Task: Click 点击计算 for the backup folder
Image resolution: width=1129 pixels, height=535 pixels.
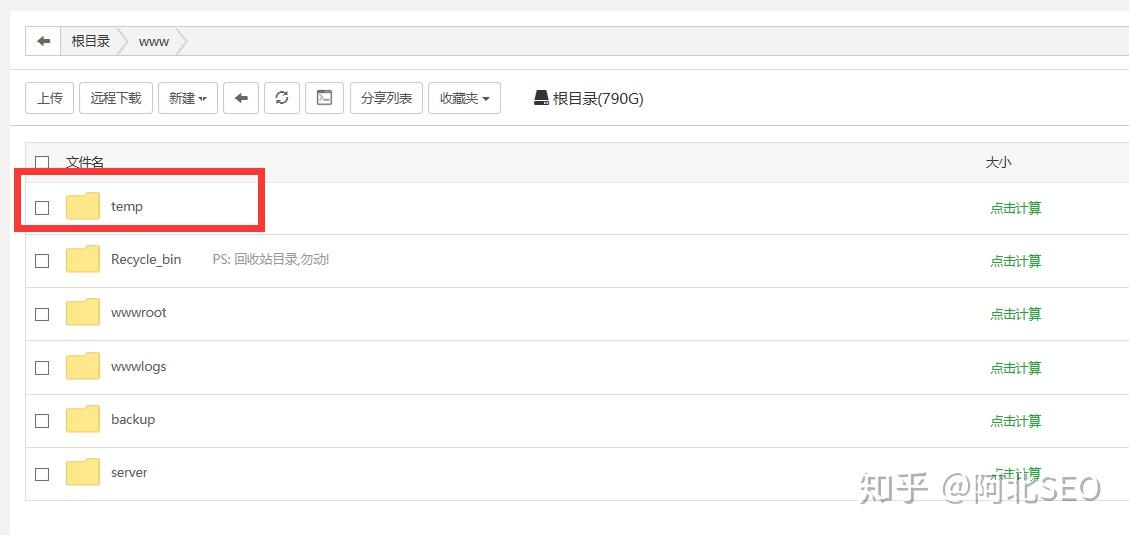Action: coord(1015,421)
